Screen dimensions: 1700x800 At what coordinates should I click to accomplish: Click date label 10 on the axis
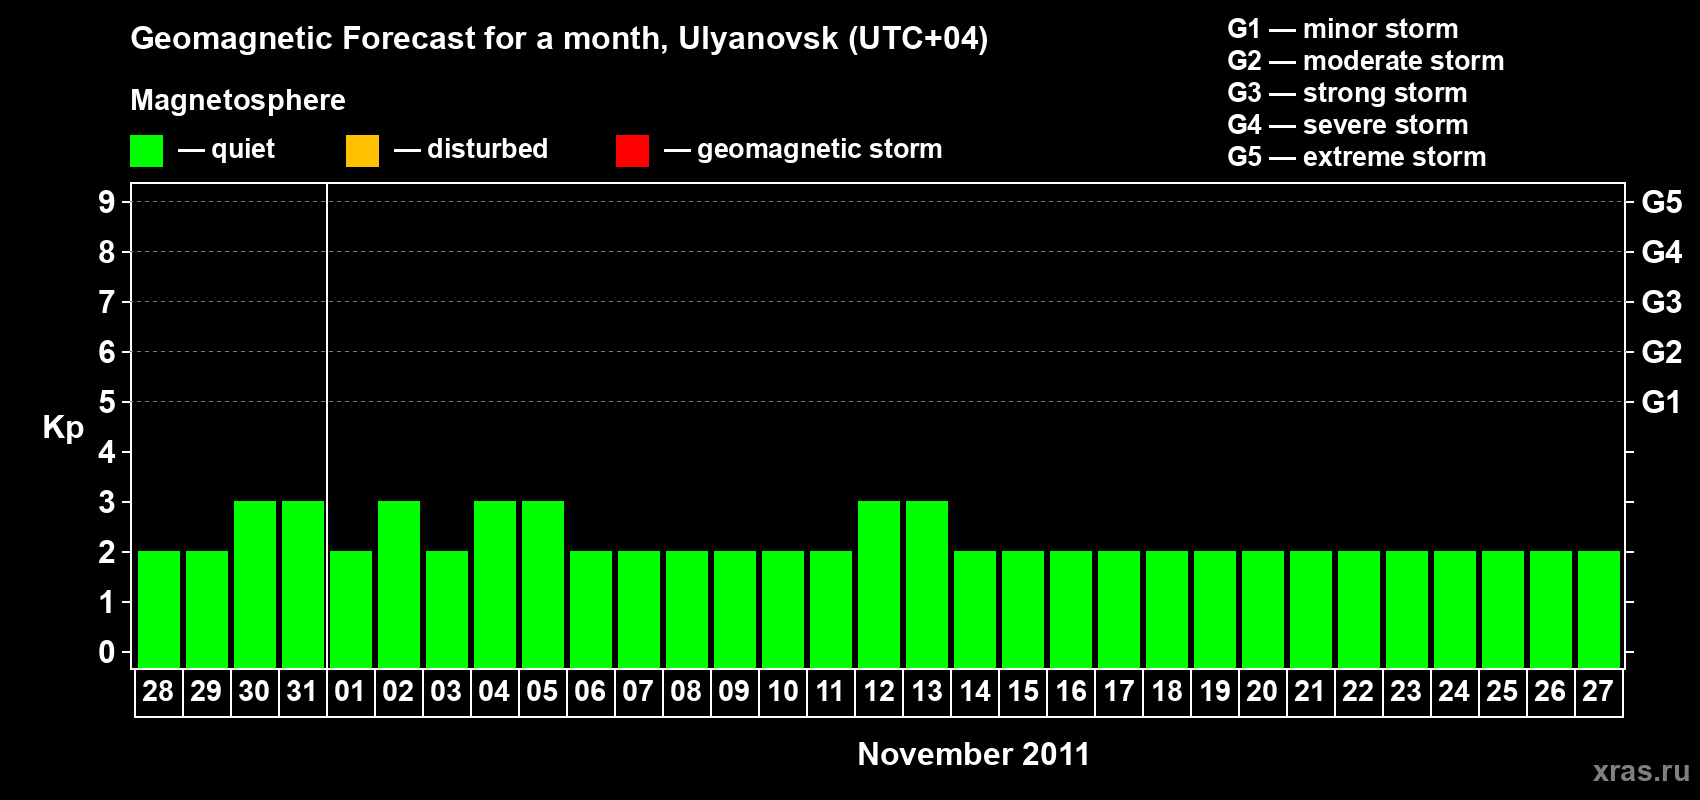click(x=782, y=692)
